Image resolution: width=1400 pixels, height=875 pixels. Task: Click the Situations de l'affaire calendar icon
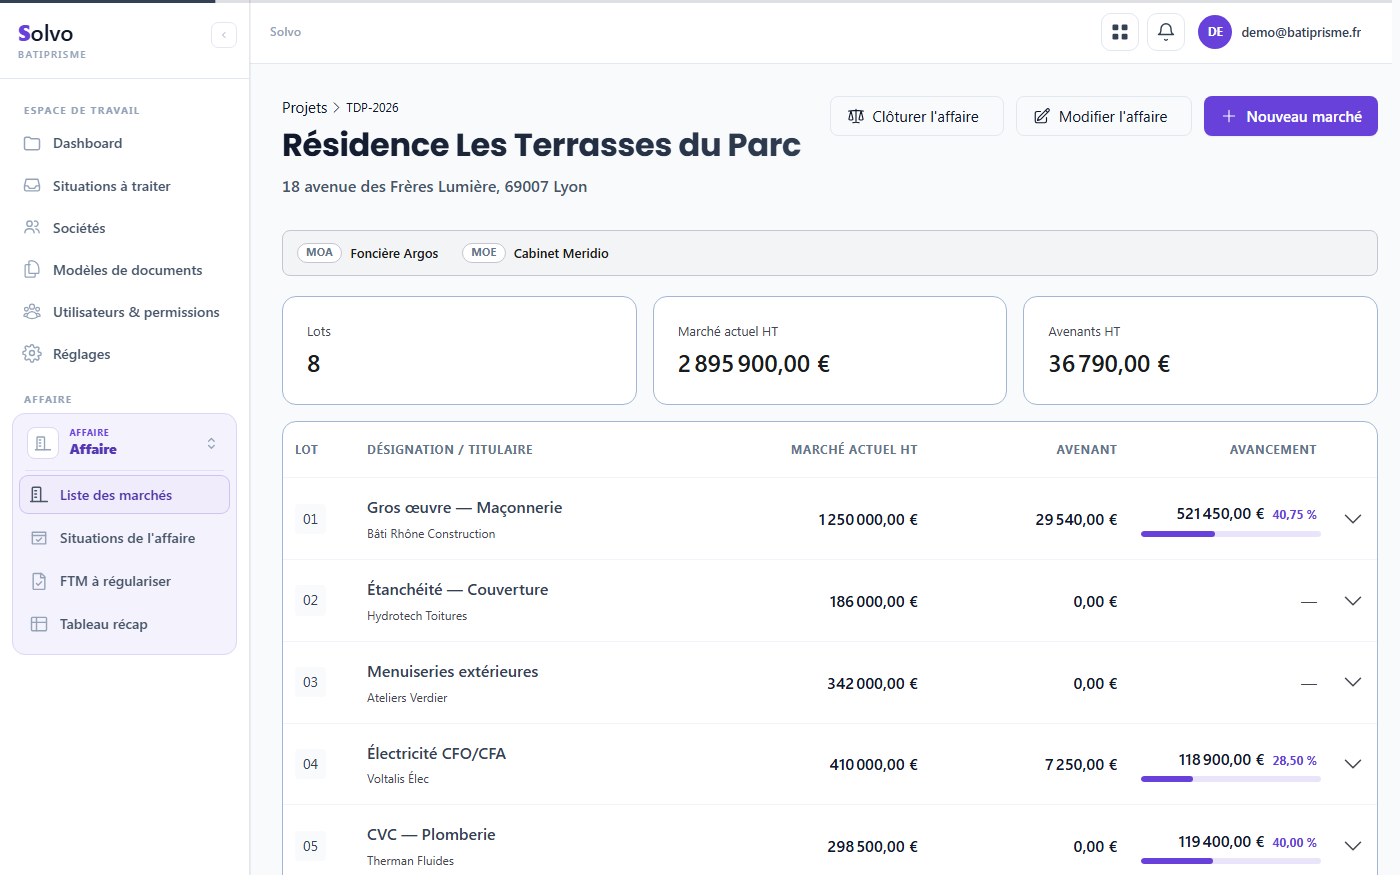click(39, 538)
